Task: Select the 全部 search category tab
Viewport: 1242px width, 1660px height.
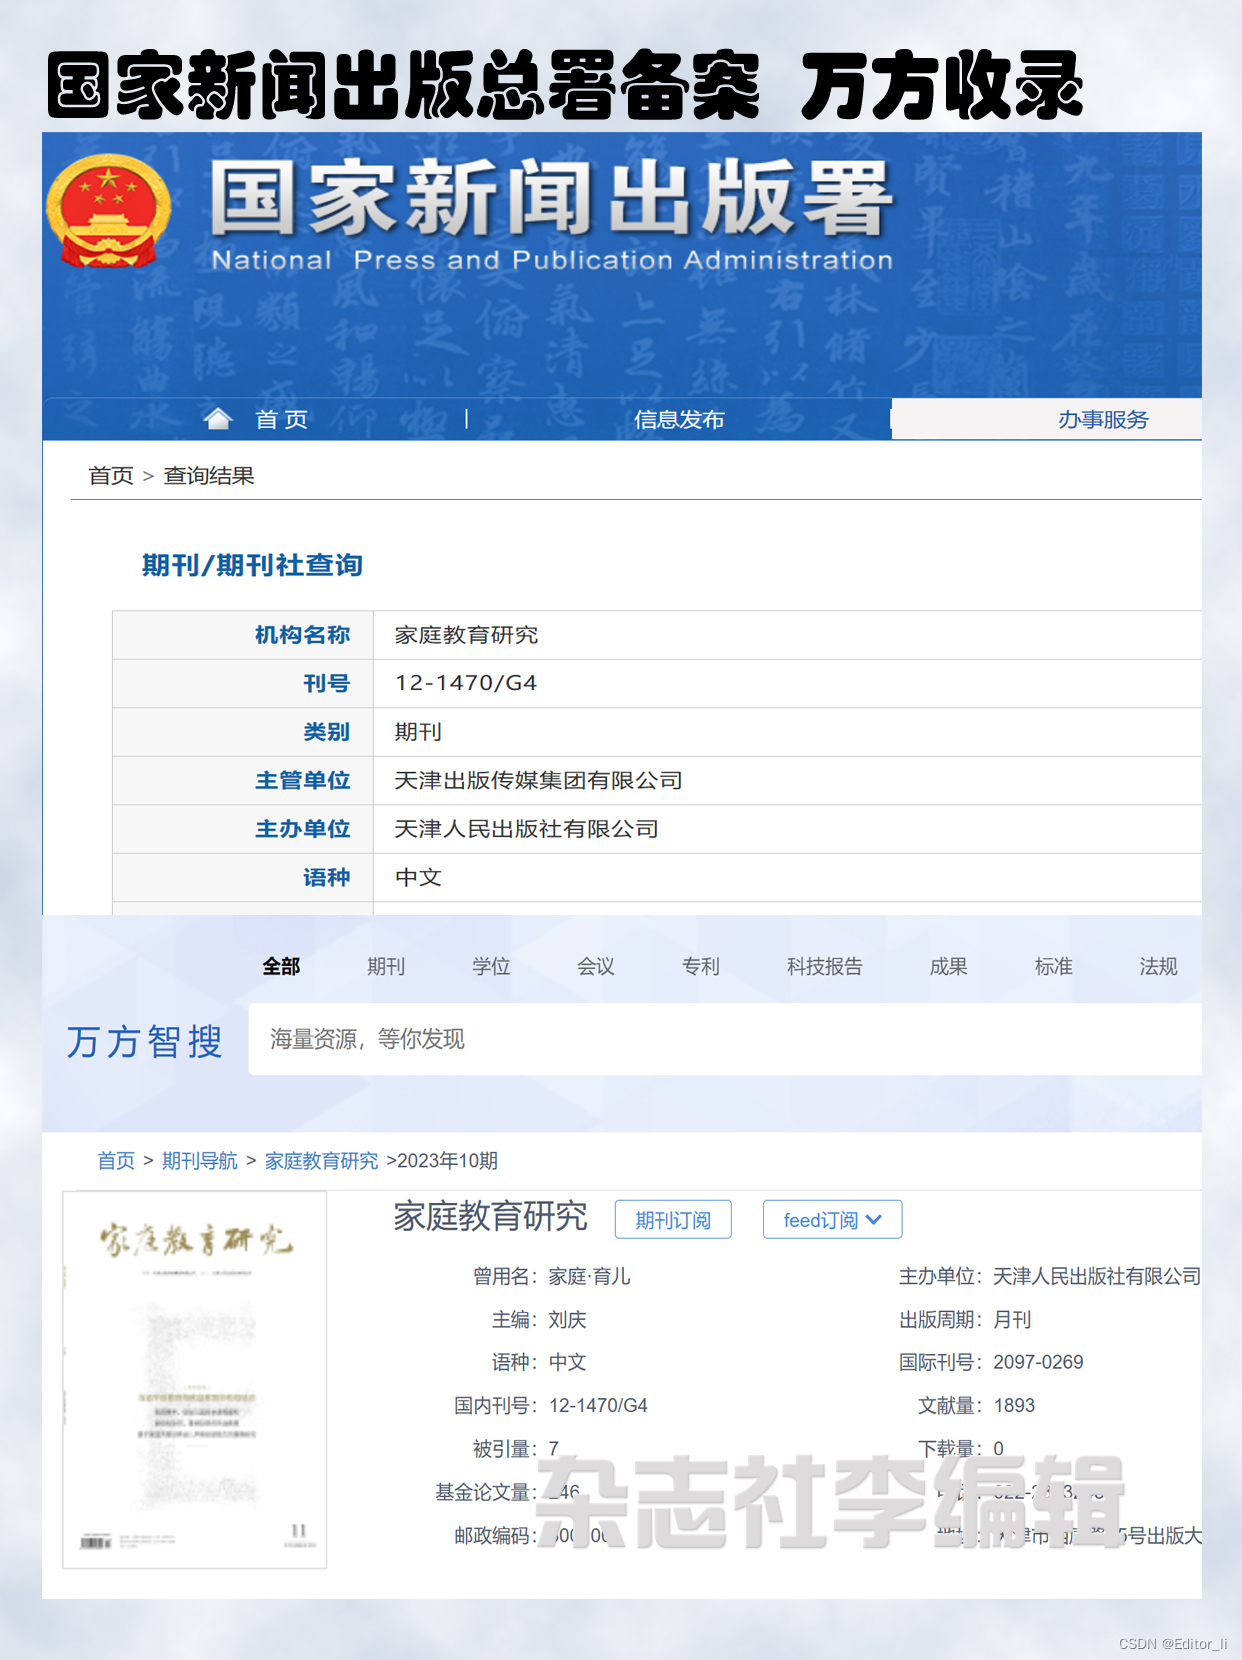Action: [281, 966]
